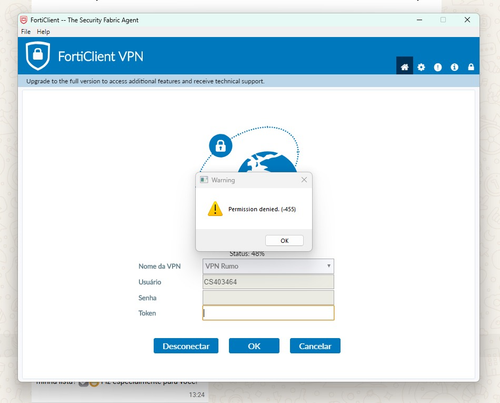
Task: Open the settings gear icon
Action: point(421,67)
